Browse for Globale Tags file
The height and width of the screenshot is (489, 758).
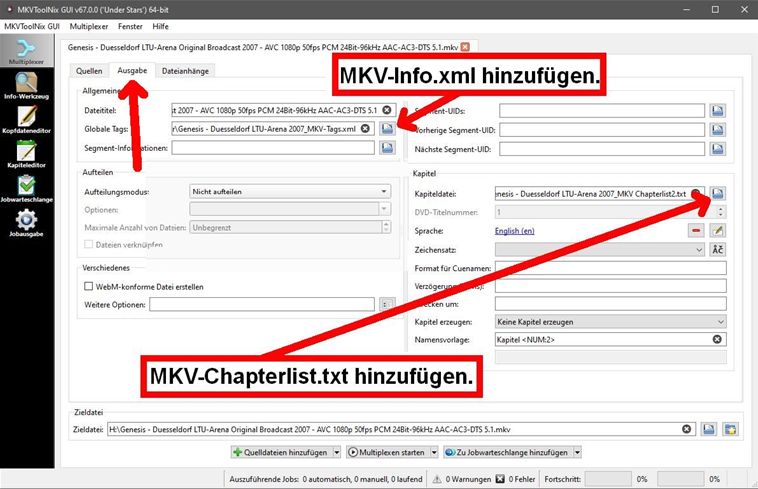pyautogui.click(x=387, y=129)
